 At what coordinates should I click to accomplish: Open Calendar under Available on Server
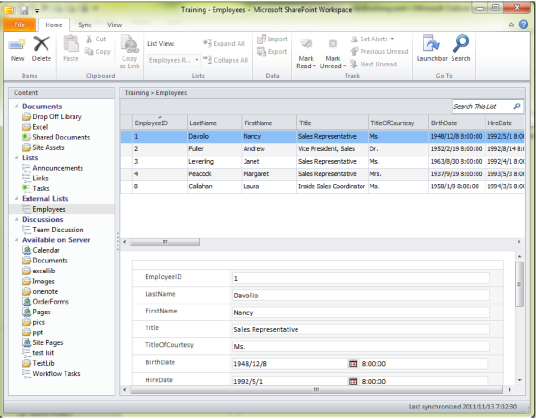tap(41, 250)
